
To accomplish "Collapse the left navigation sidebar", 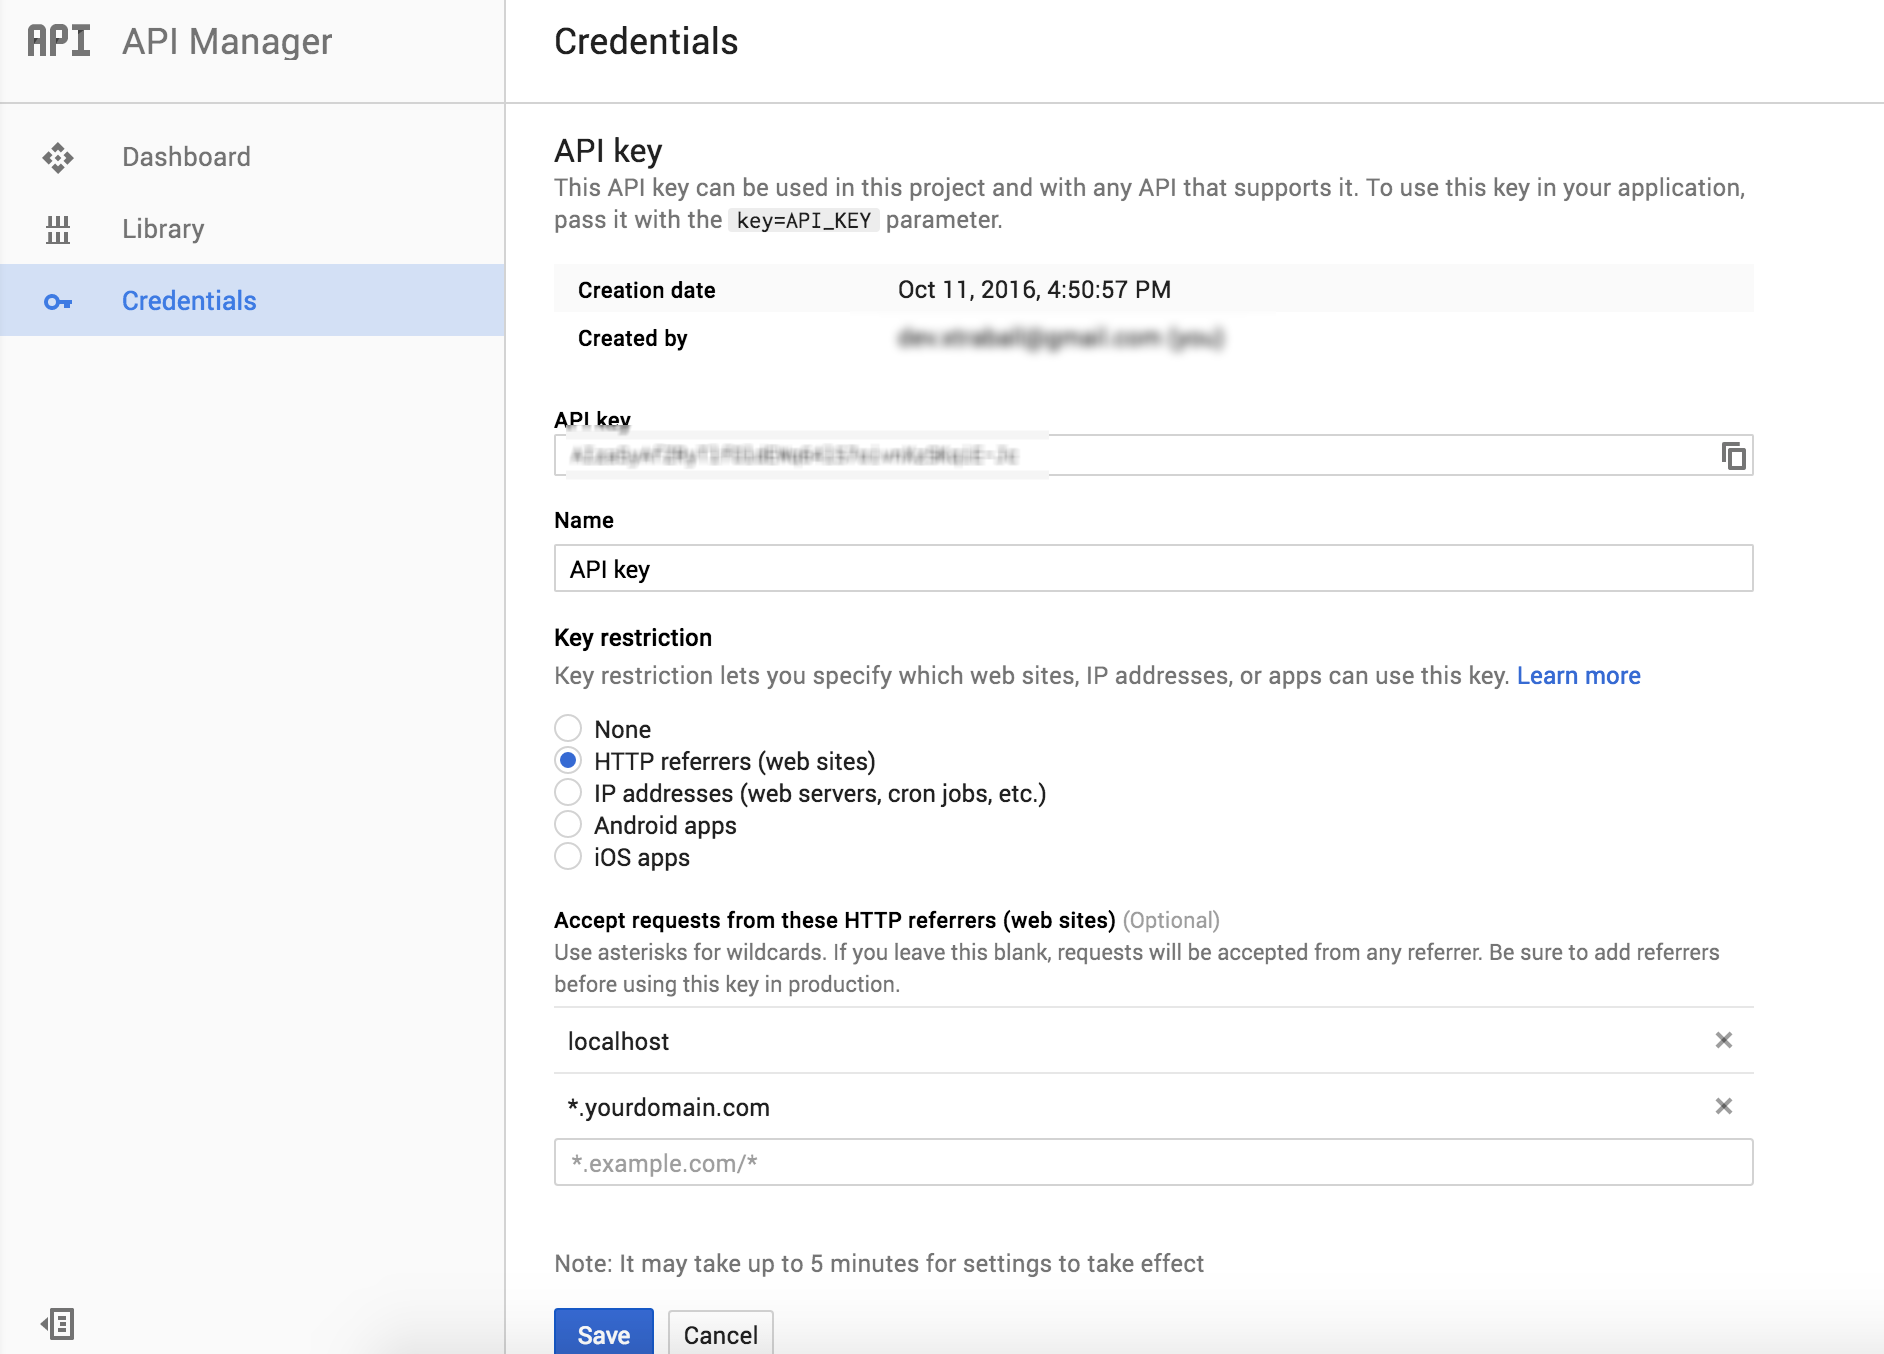I will click(58, 1324).
